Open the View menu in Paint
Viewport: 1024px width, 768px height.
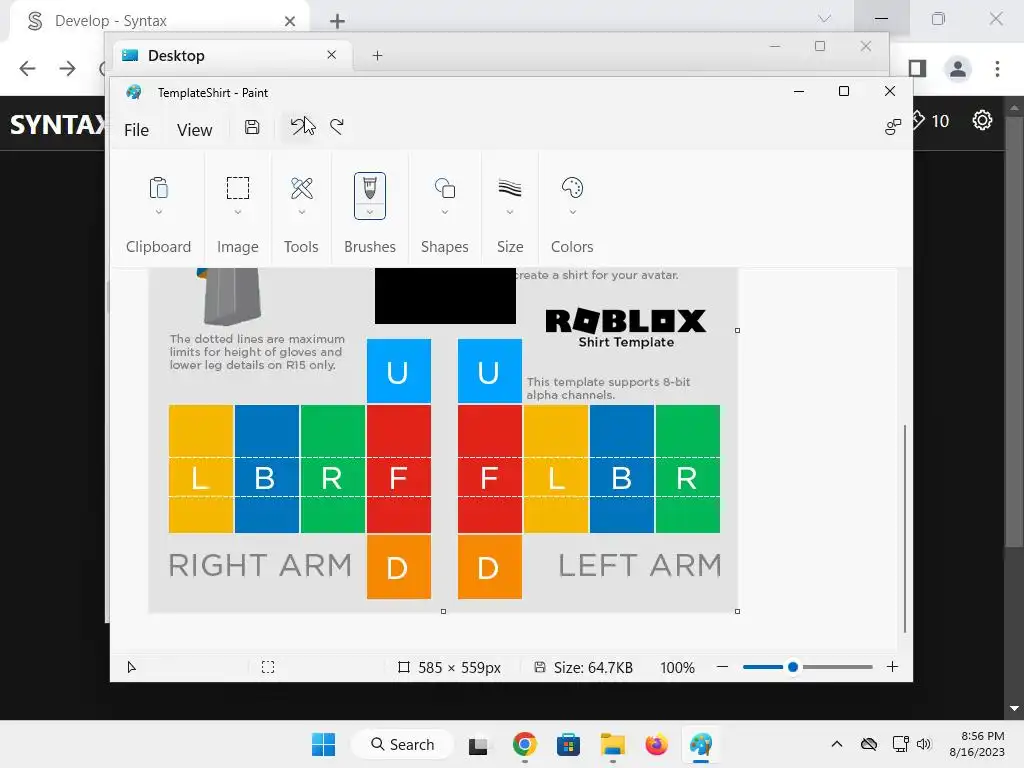(195, 130)
